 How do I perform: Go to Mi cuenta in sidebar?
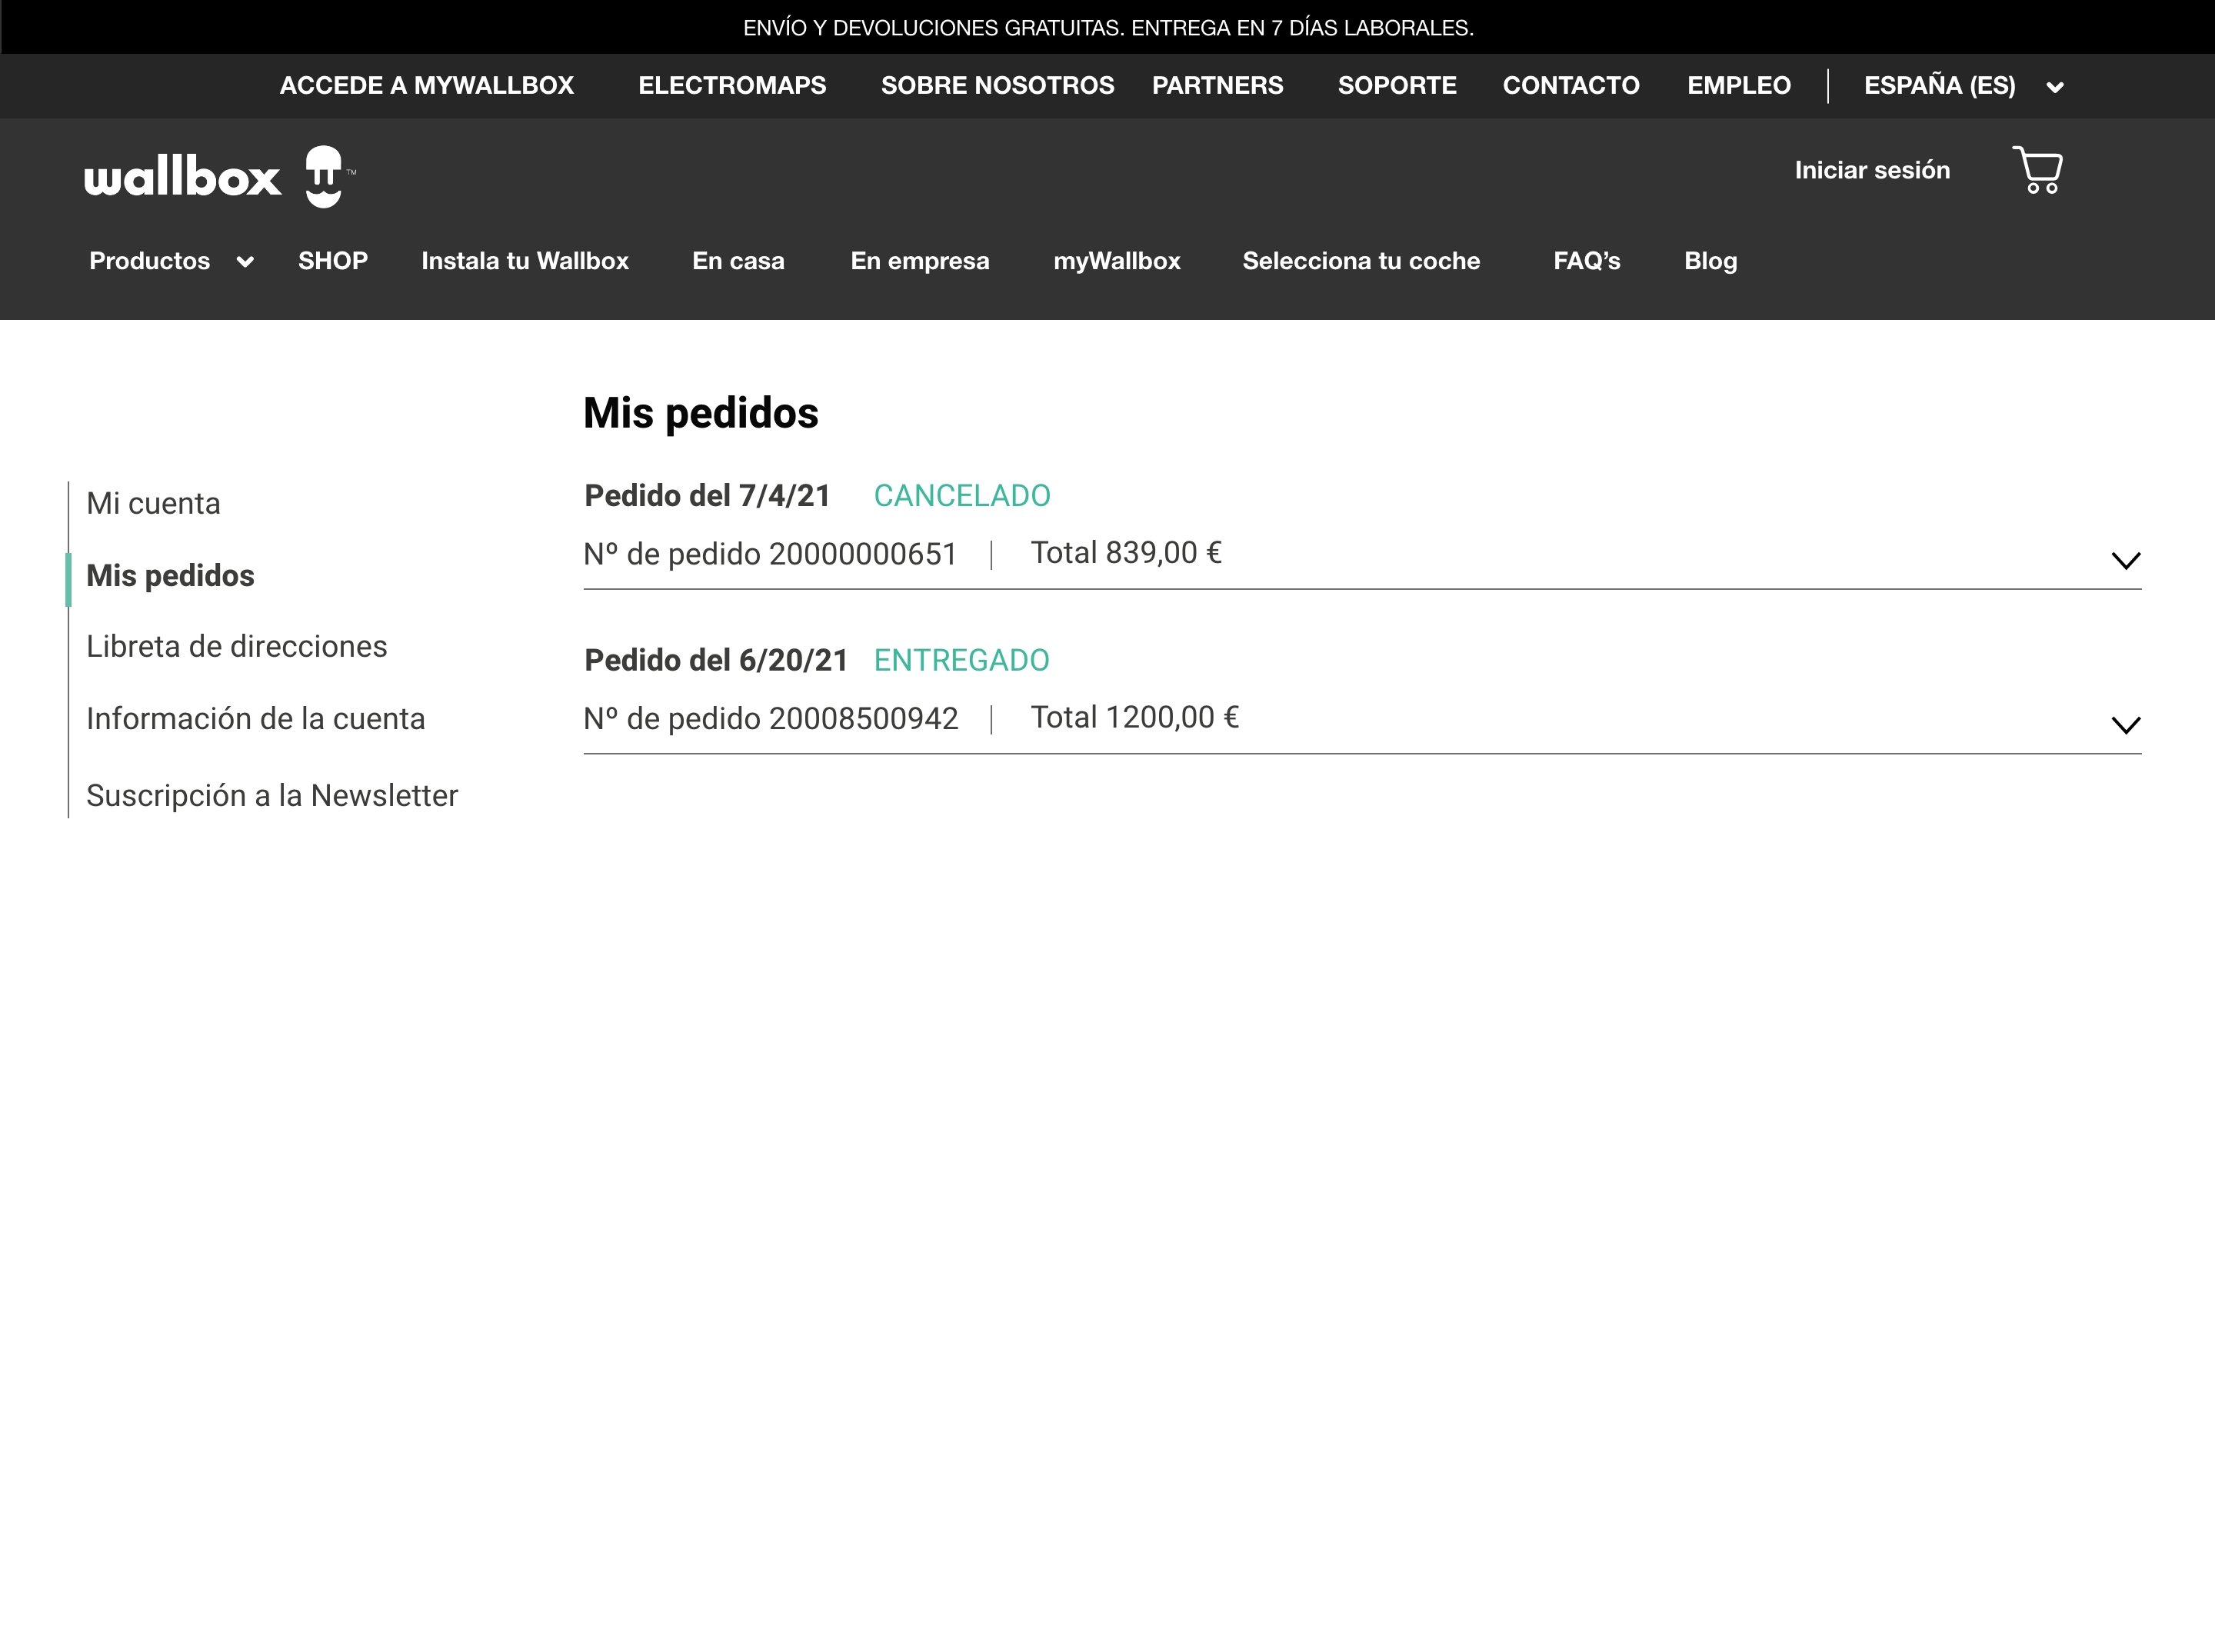[153, 503]
